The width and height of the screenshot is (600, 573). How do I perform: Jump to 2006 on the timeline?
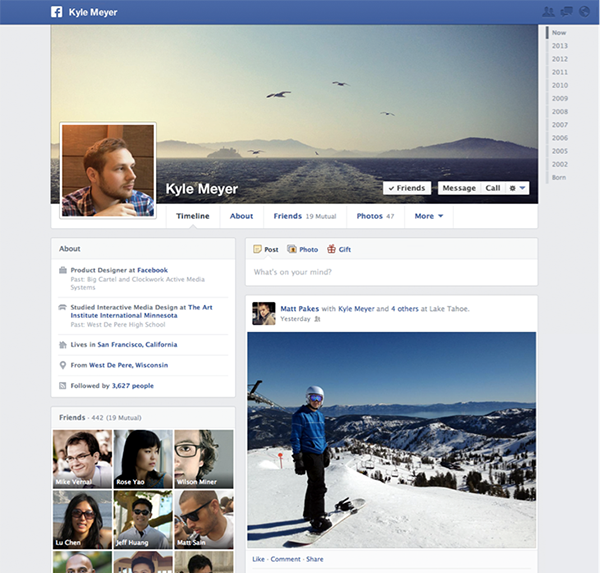tap(559, 138)
